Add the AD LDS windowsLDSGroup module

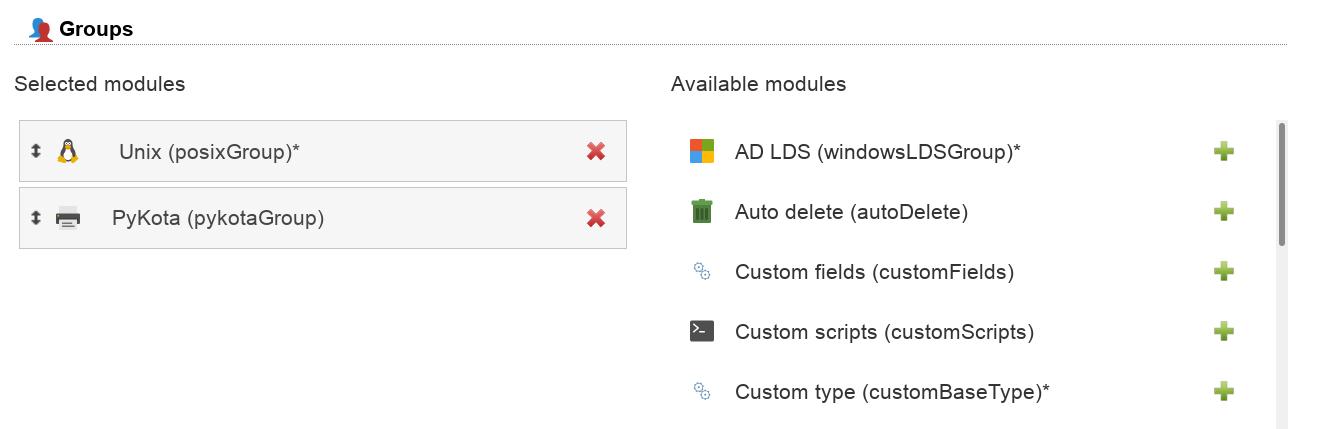coord(1223,151)
